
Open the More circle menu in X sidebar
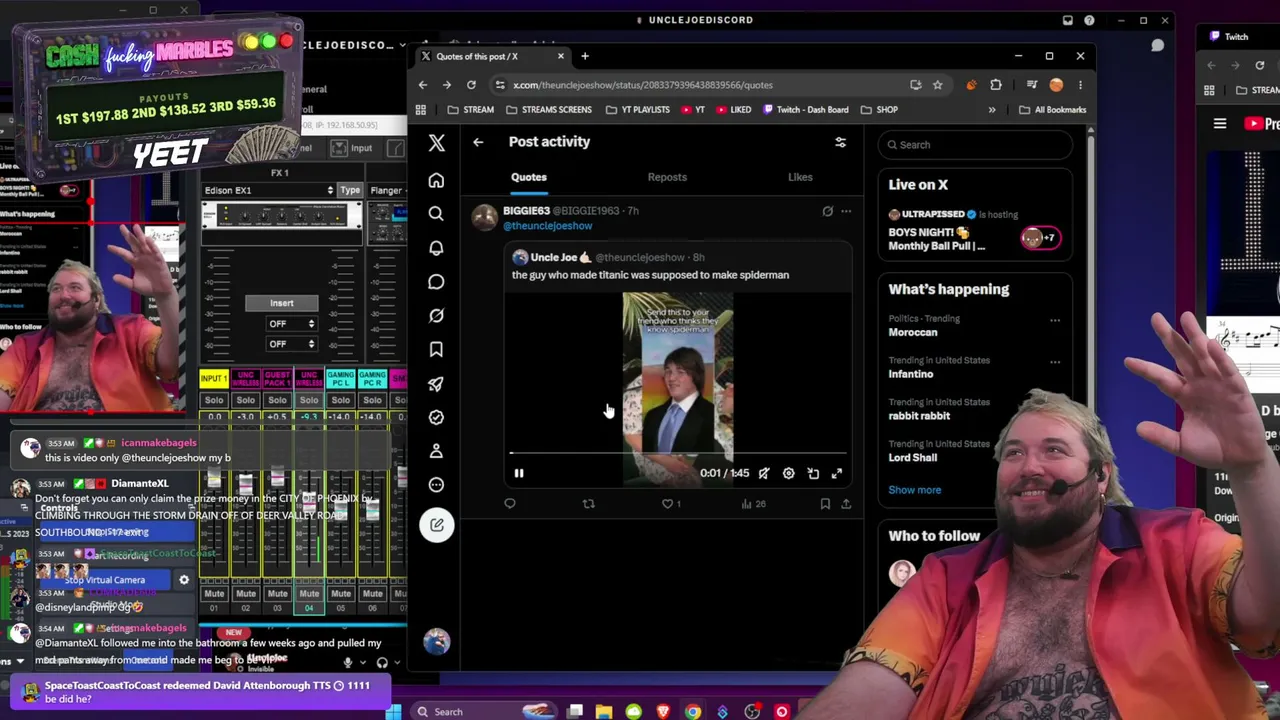[x=436, y=485]
